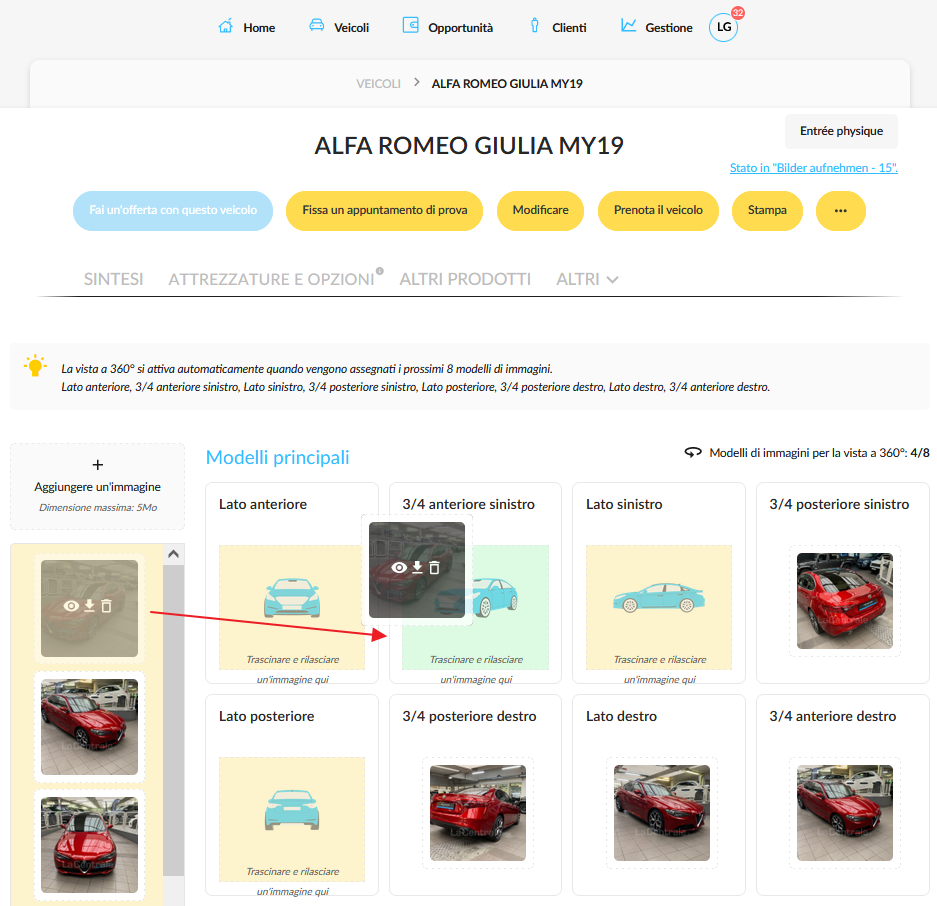The width and height of the screenshot is (937, 906).
Task: Download the first sidebar image
Action: pos(89,606)
